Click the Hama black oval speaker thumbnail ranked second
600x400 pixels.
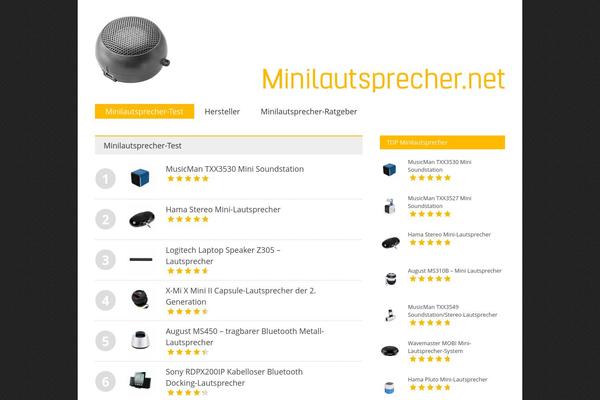142,219
